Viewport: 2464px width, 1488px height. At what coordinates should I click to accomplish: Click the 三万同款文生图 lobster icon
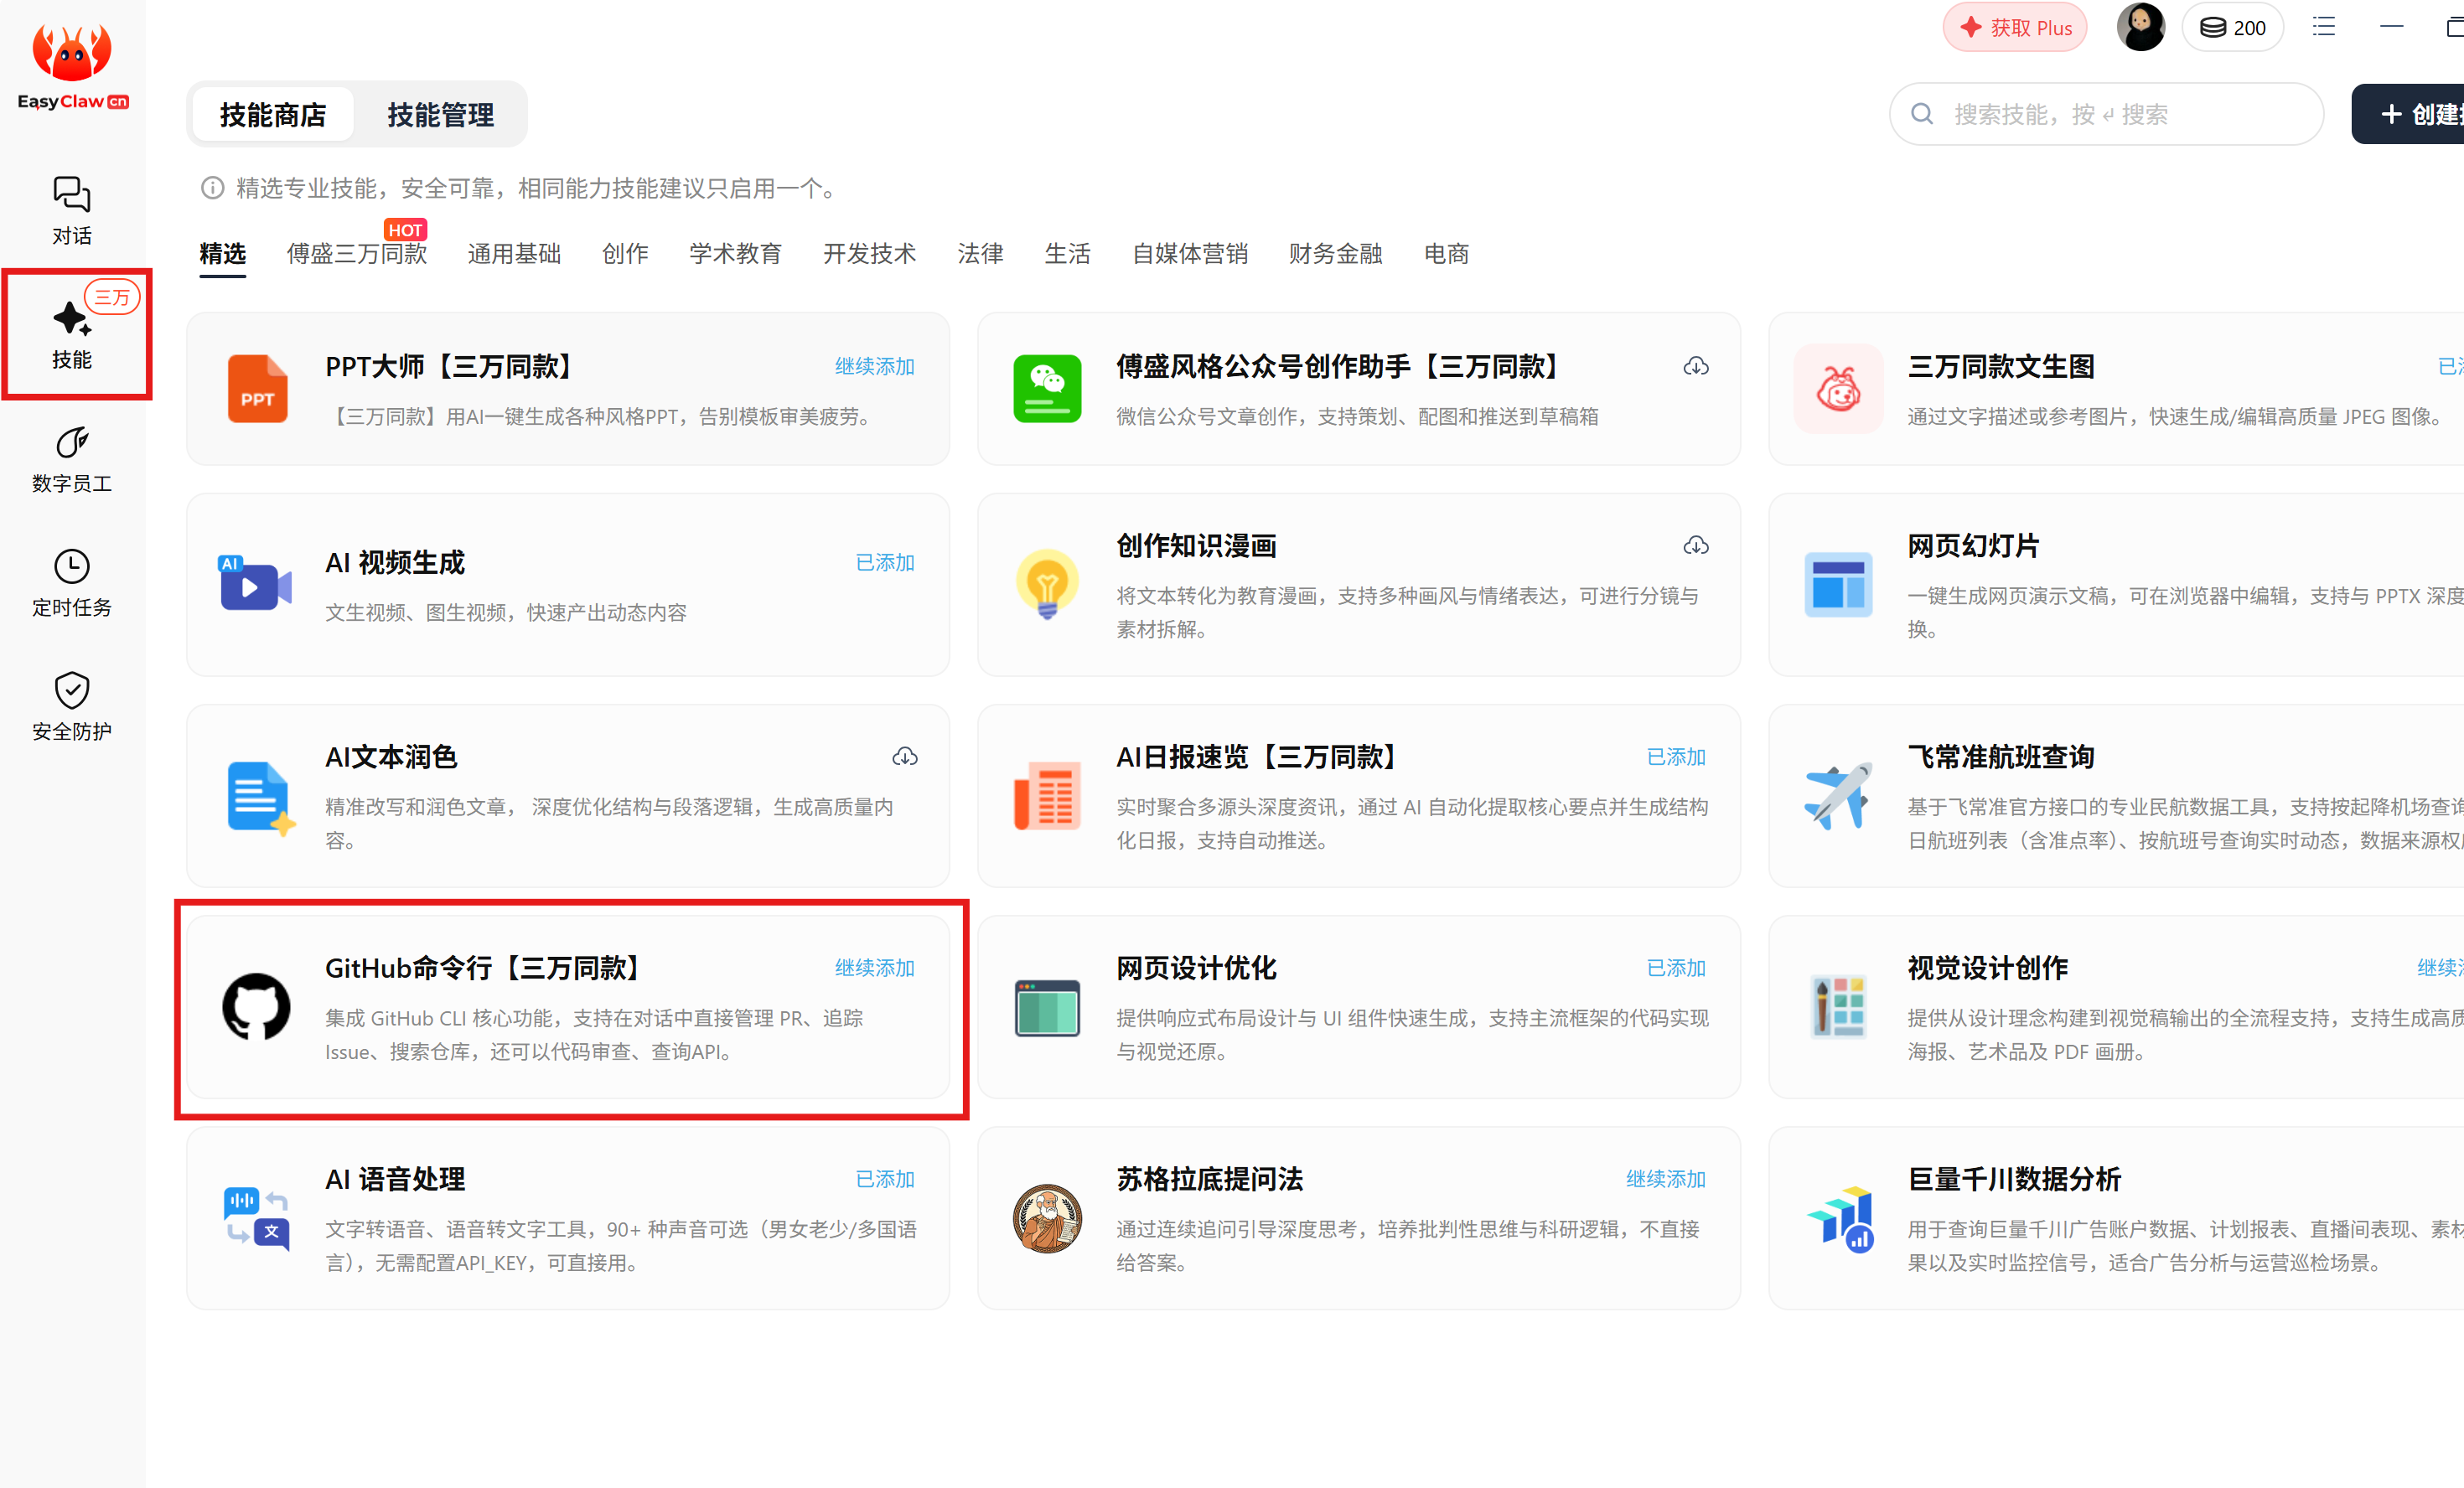pyautogui.click(x=1838, y=388)
